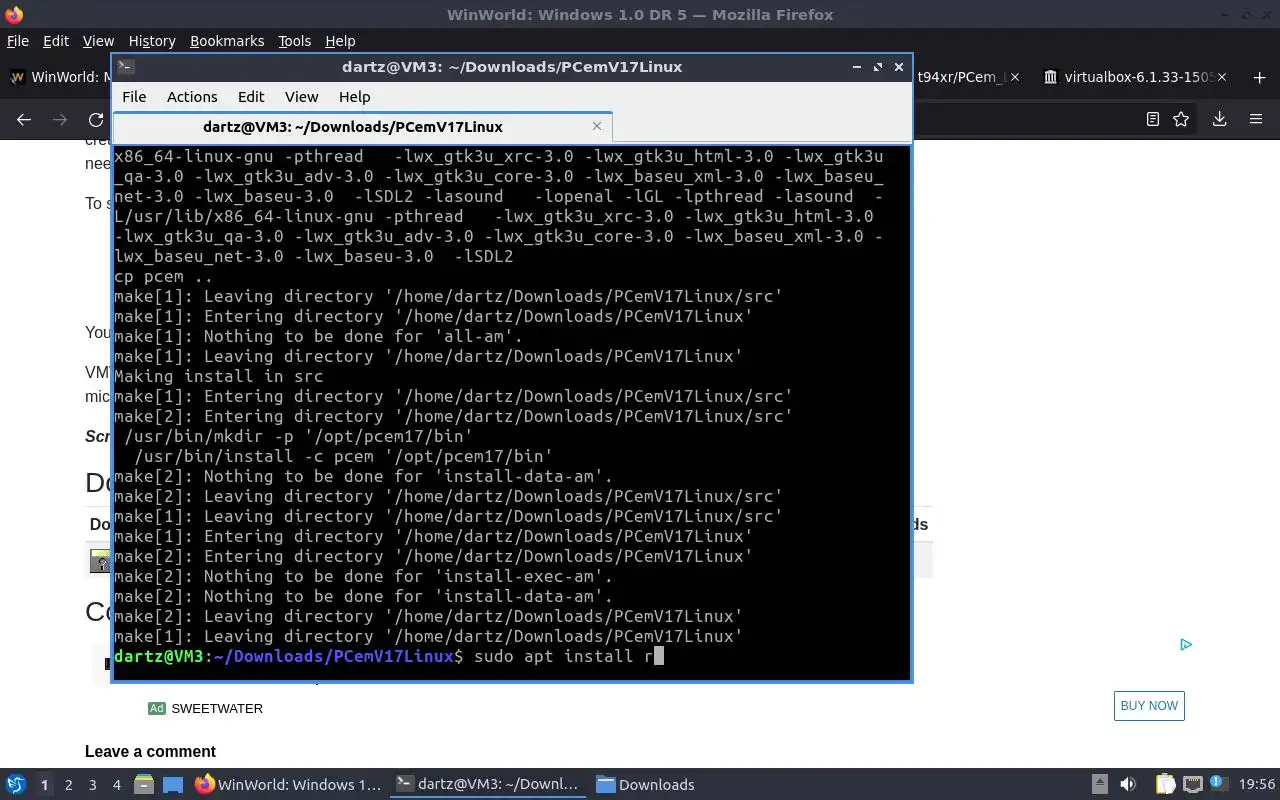This screenshot has width=1280, height=800.
Task: Open clipboard manager tray icon
Action: pyautogui.click(x=1165, y=784)
